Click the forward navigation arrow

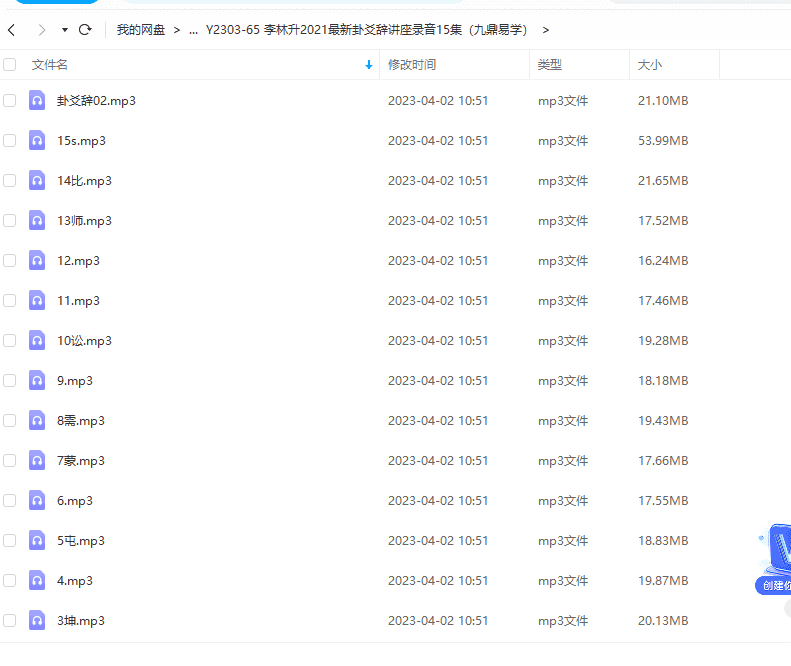pos(41,30)
